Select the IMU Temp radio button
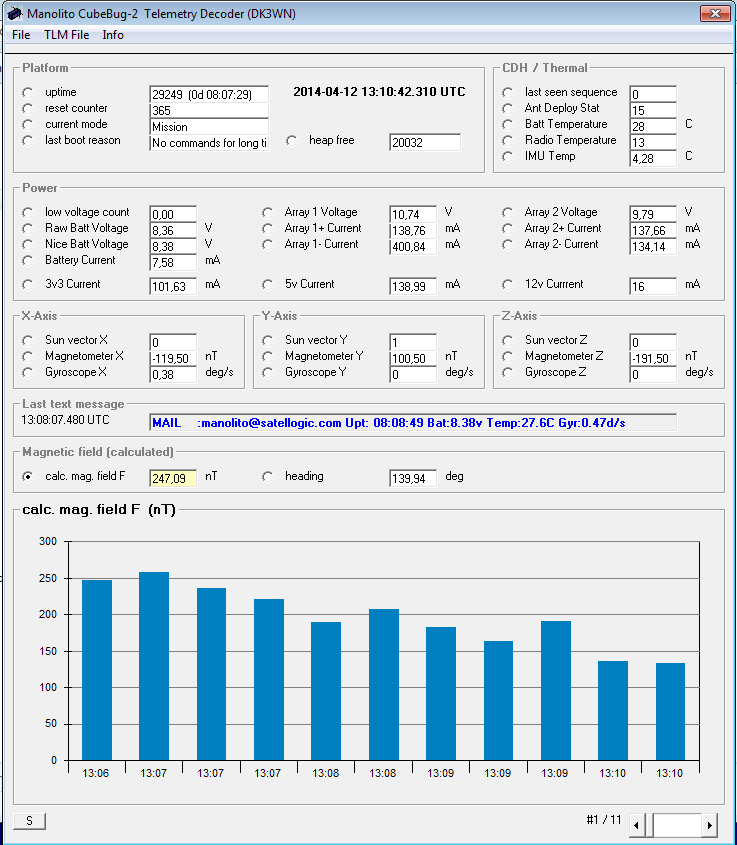737x845 pixels. [507, 156]
